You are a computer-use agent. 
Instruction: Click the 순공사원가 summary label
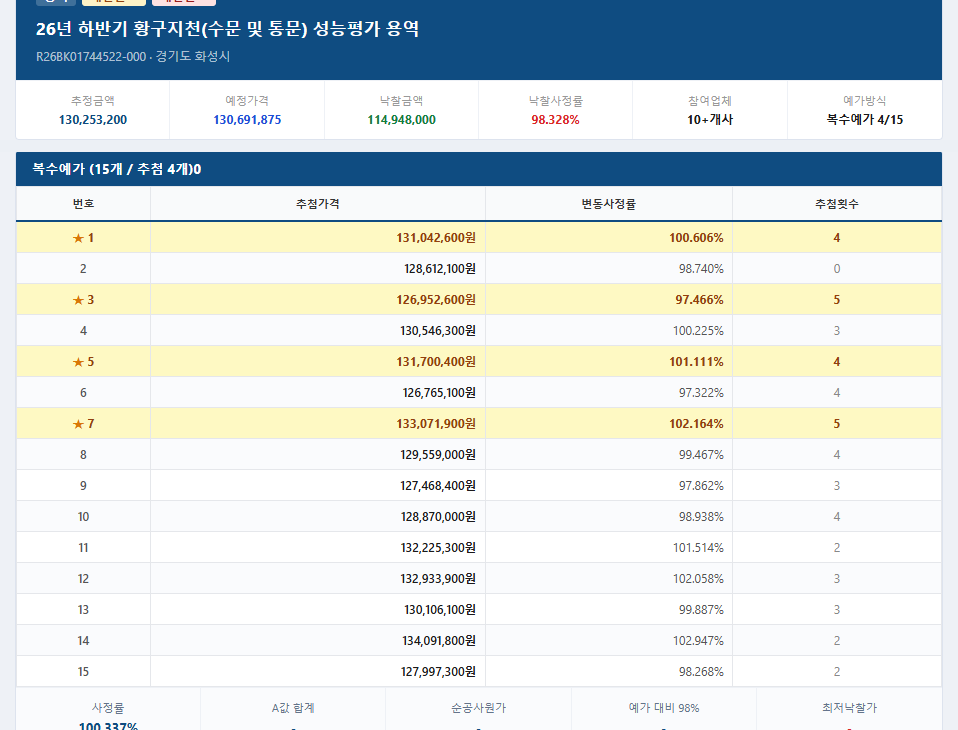point(478,708)
